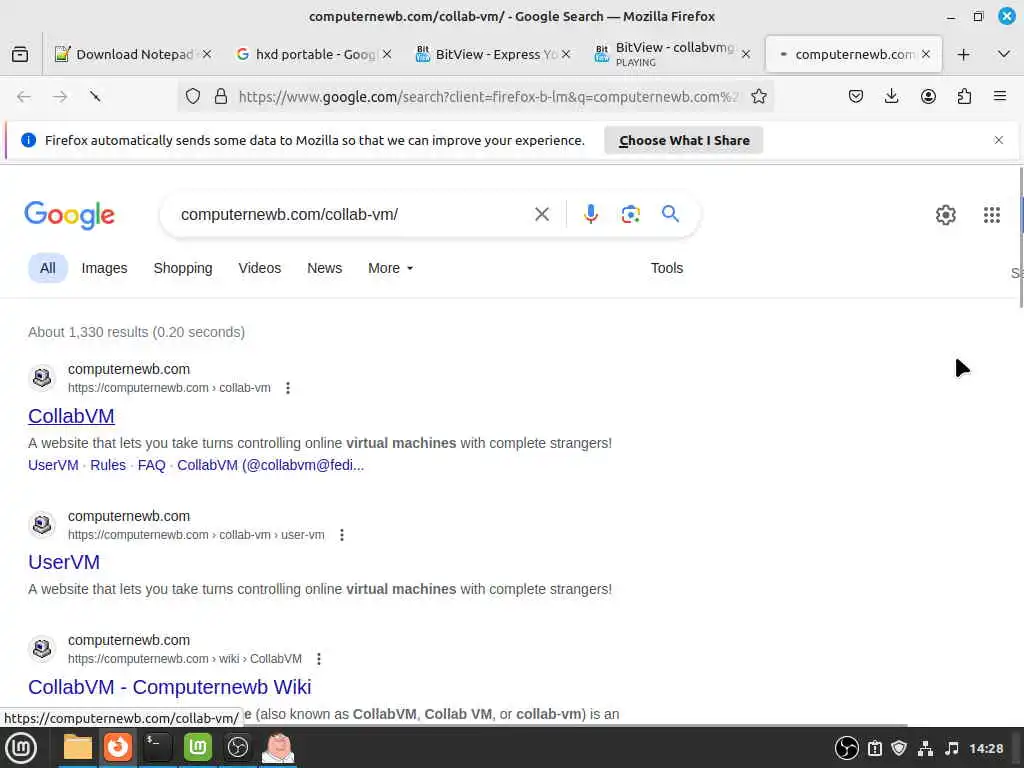The height and width of the screenshot is (768, 1024).
Task: Open a new tab with plus
Action: [x=963, y=54]
